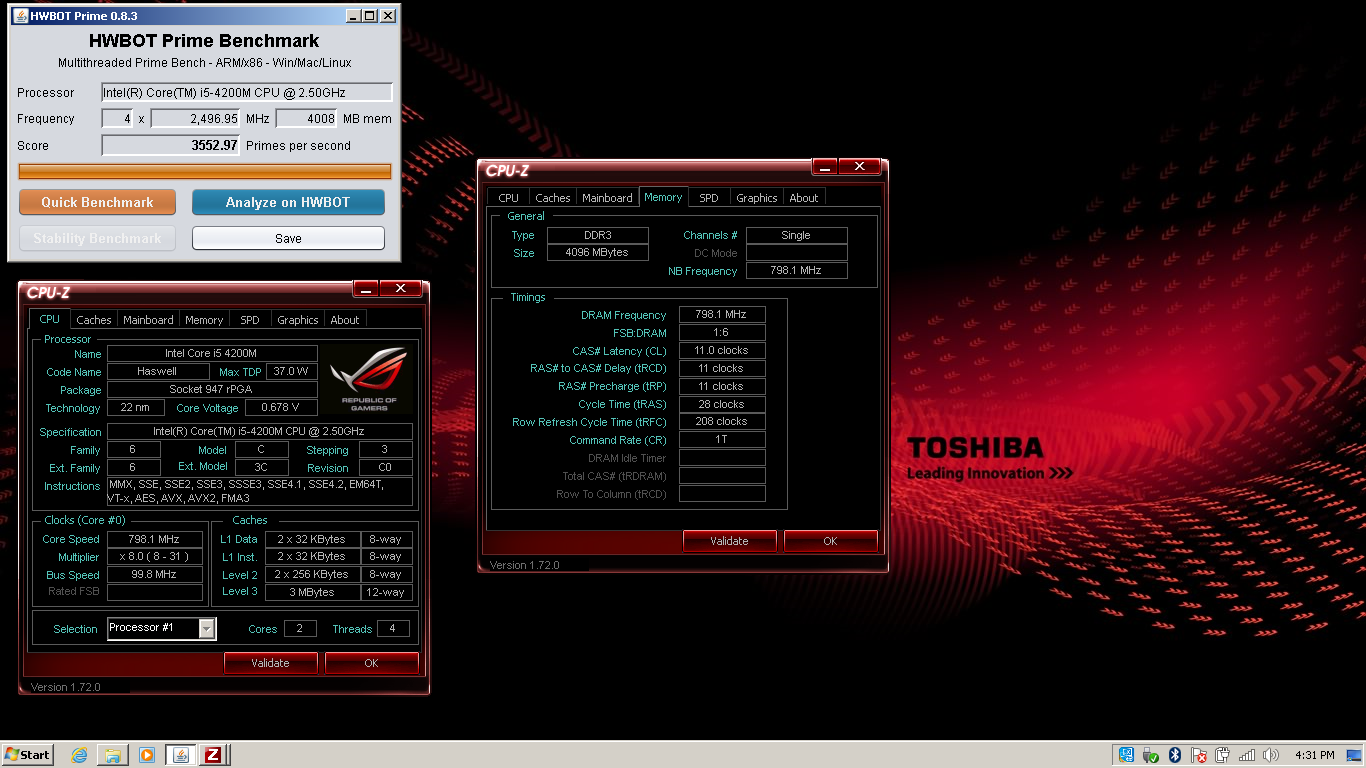Screen dimensions: 1366x768
Task: Select the Mainboard tab in Memory window
Action: coord(607,198)
